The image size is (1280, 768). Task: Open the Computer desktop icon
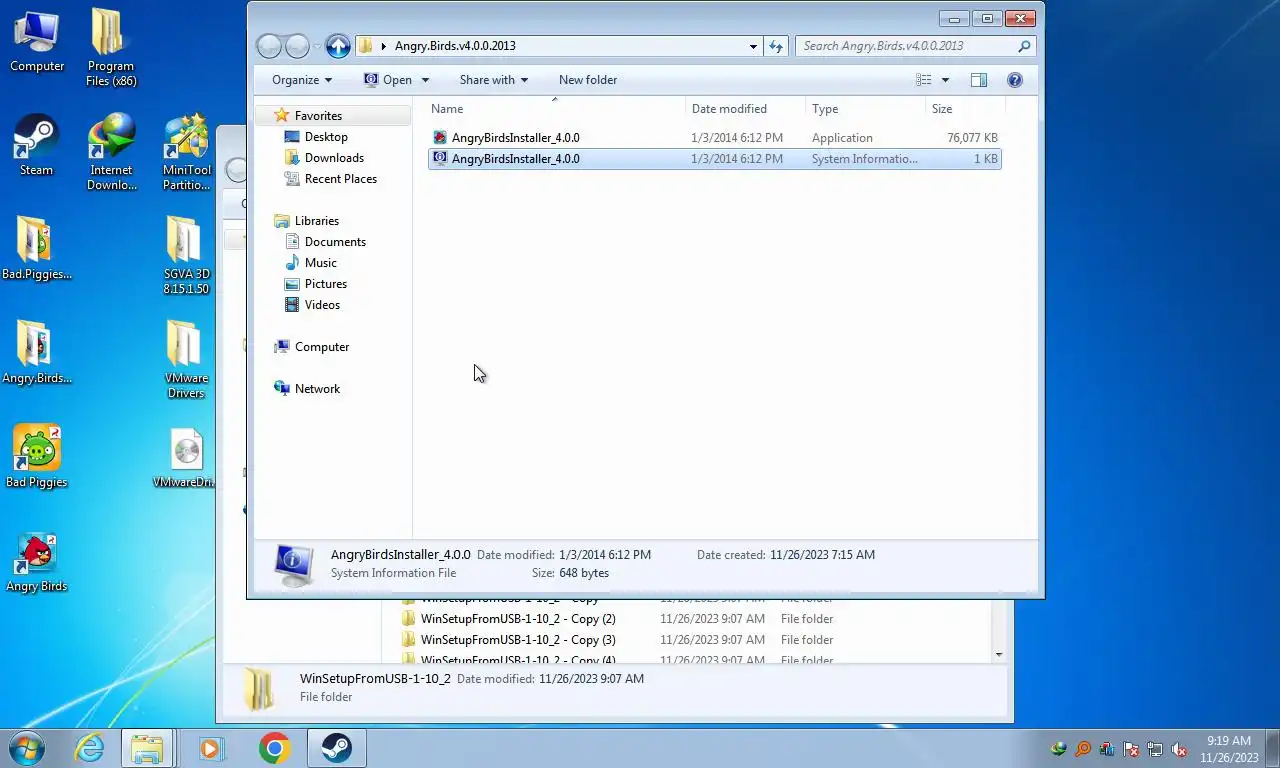[x=37, y=42]
